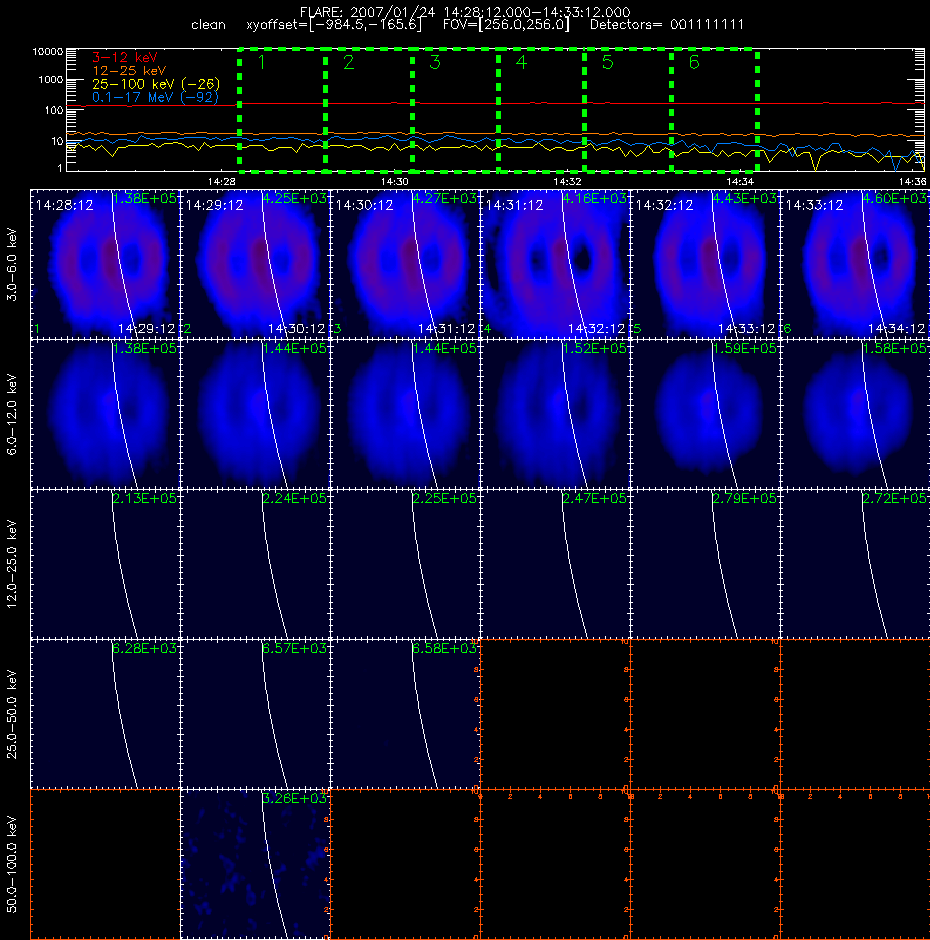This screenshot has width=930, height=940.
Task: Select interval number 5 in the light curve
Action: click(607, 62)
